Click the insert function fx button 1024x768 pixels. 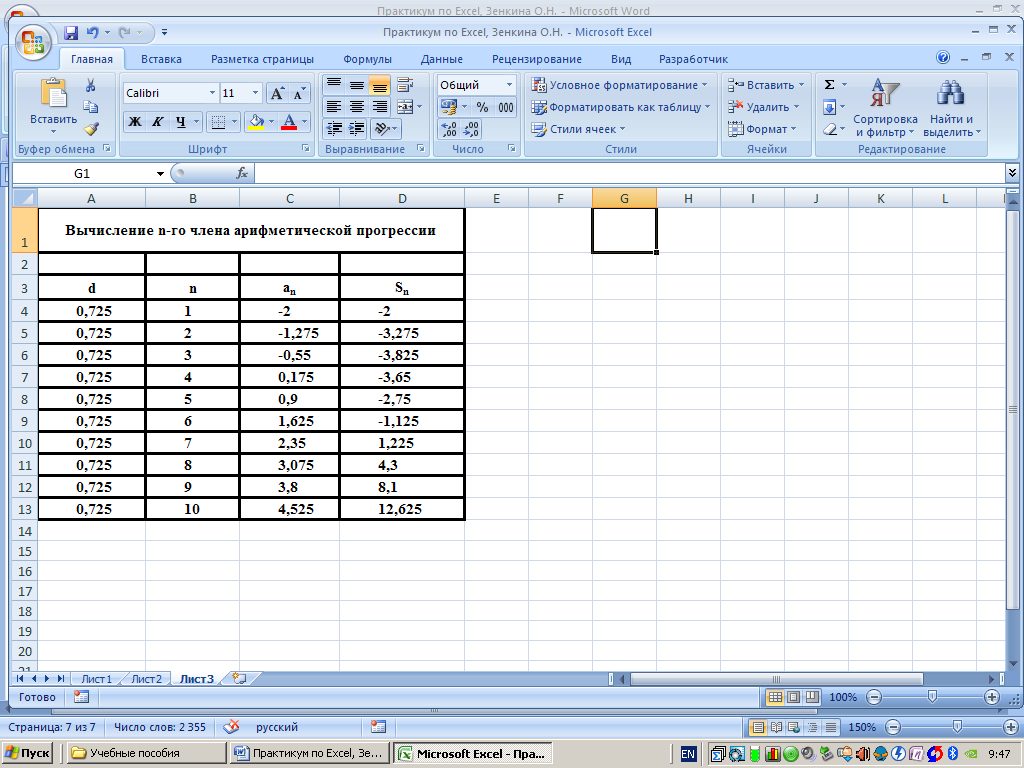click(242, 174)
